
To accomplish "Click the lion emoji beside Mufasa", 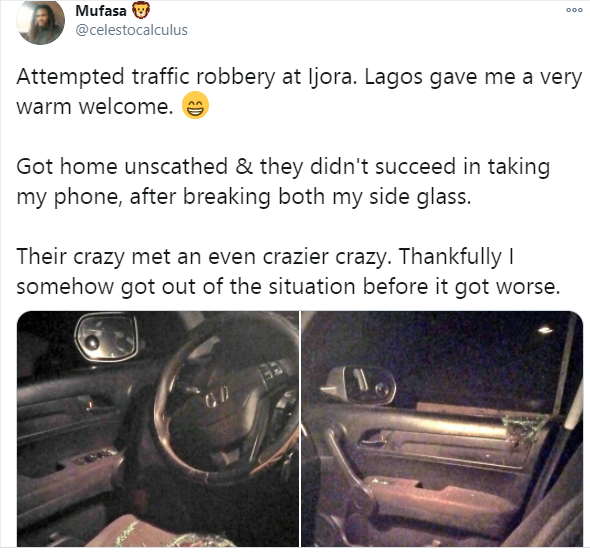I will [x=141, y=11].
